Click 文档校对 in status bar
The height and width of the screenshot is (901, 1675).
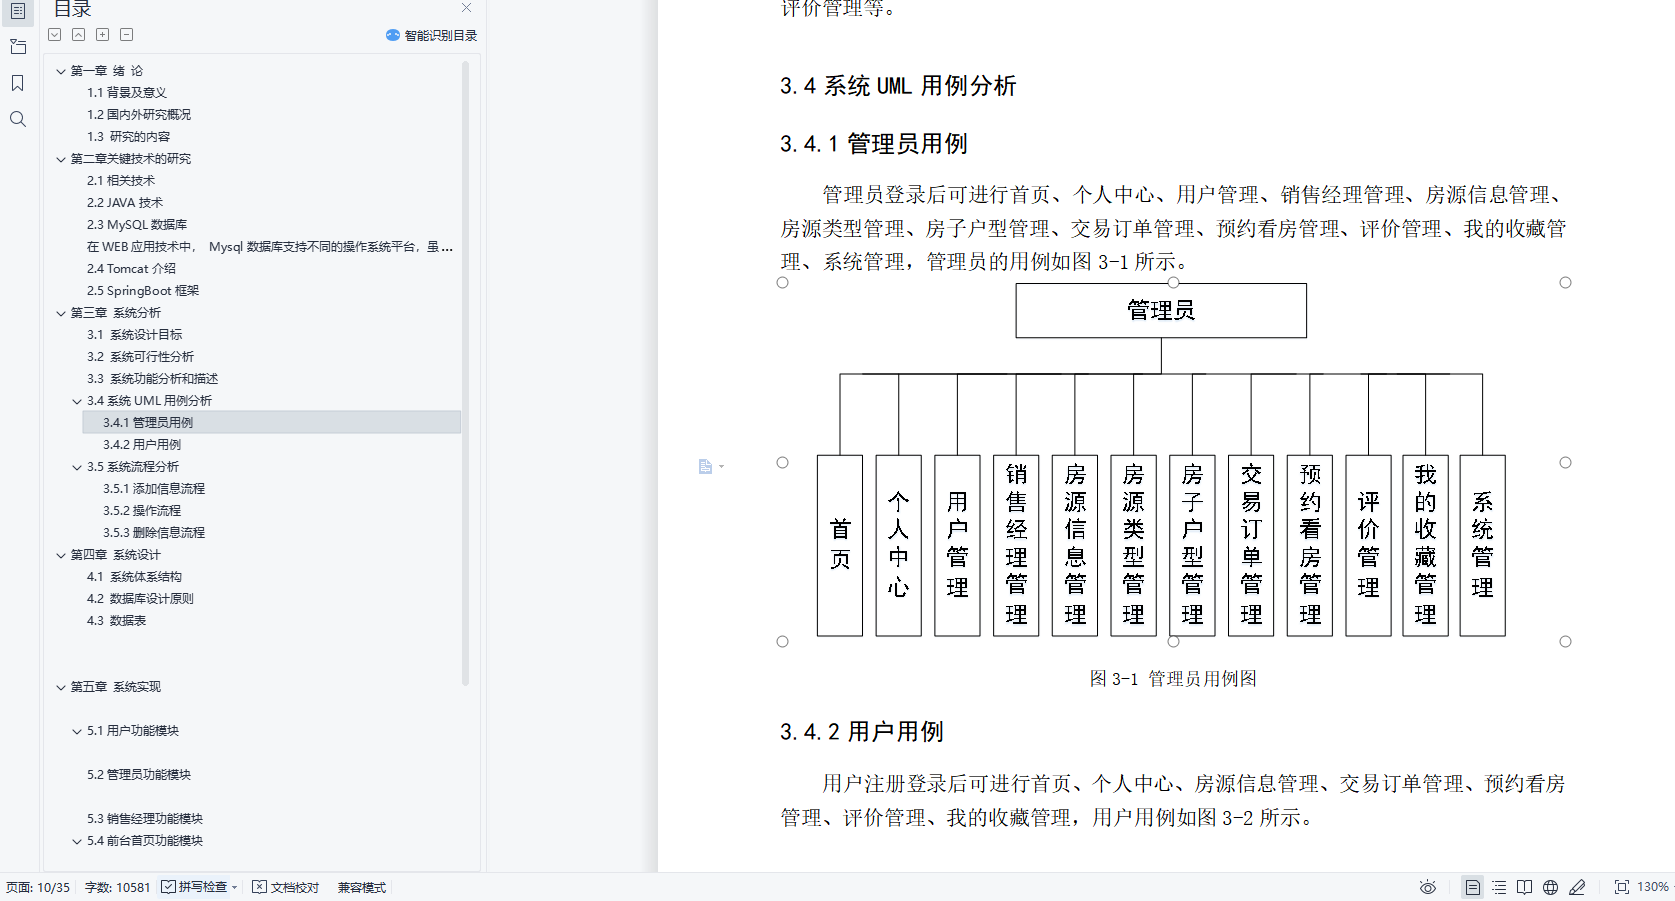[x=286, y=887]
